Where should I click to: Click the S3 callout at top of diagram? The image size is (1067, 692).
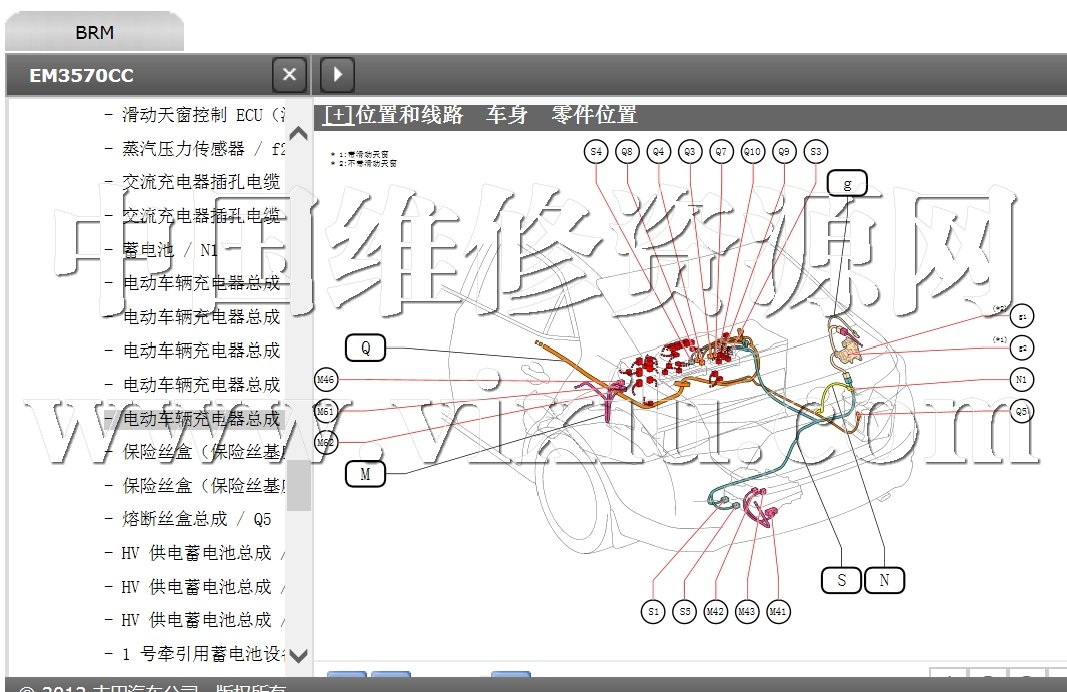tap(816, 152)
